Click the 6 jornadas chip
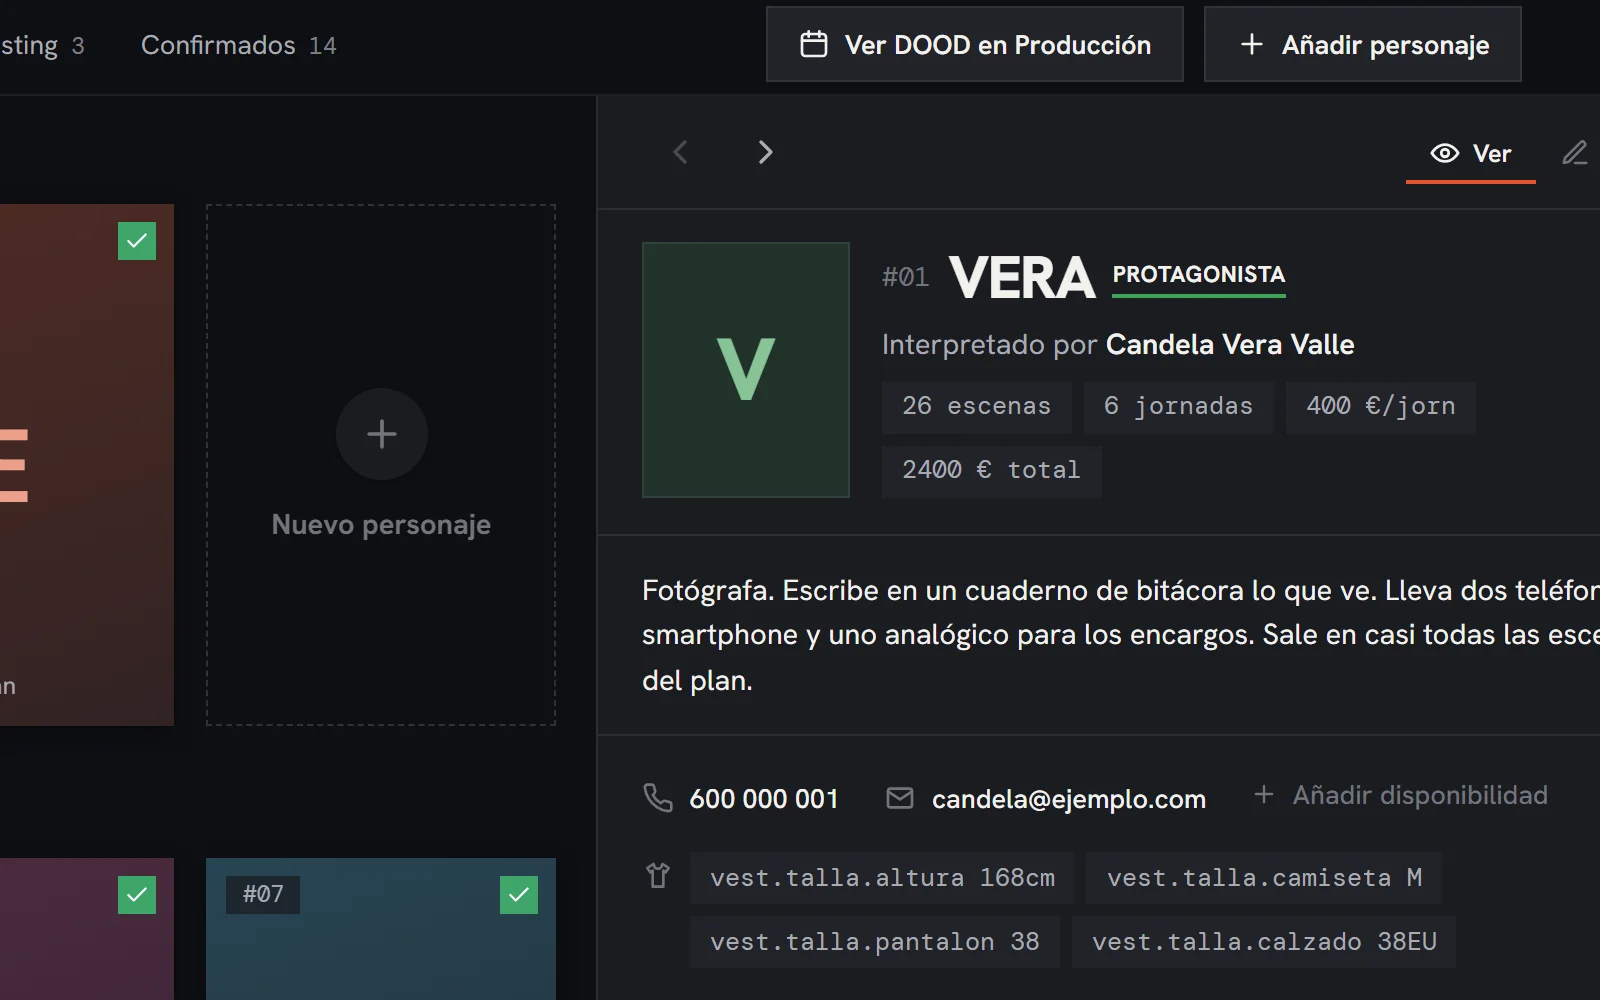The width and height of the screenshot is (1600, 1000). pos(1178,407)
